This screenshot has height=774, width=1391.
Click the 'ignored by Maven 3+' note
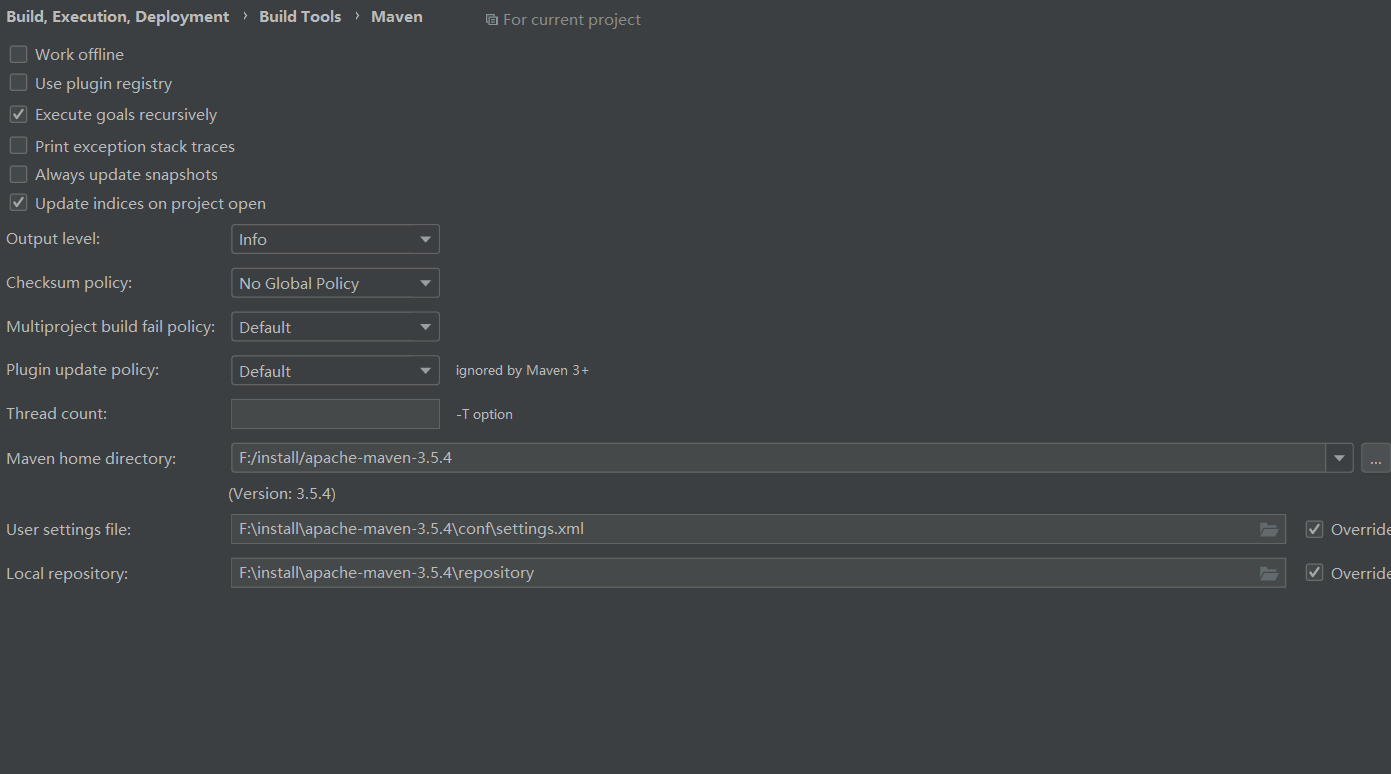coord(522,371)
